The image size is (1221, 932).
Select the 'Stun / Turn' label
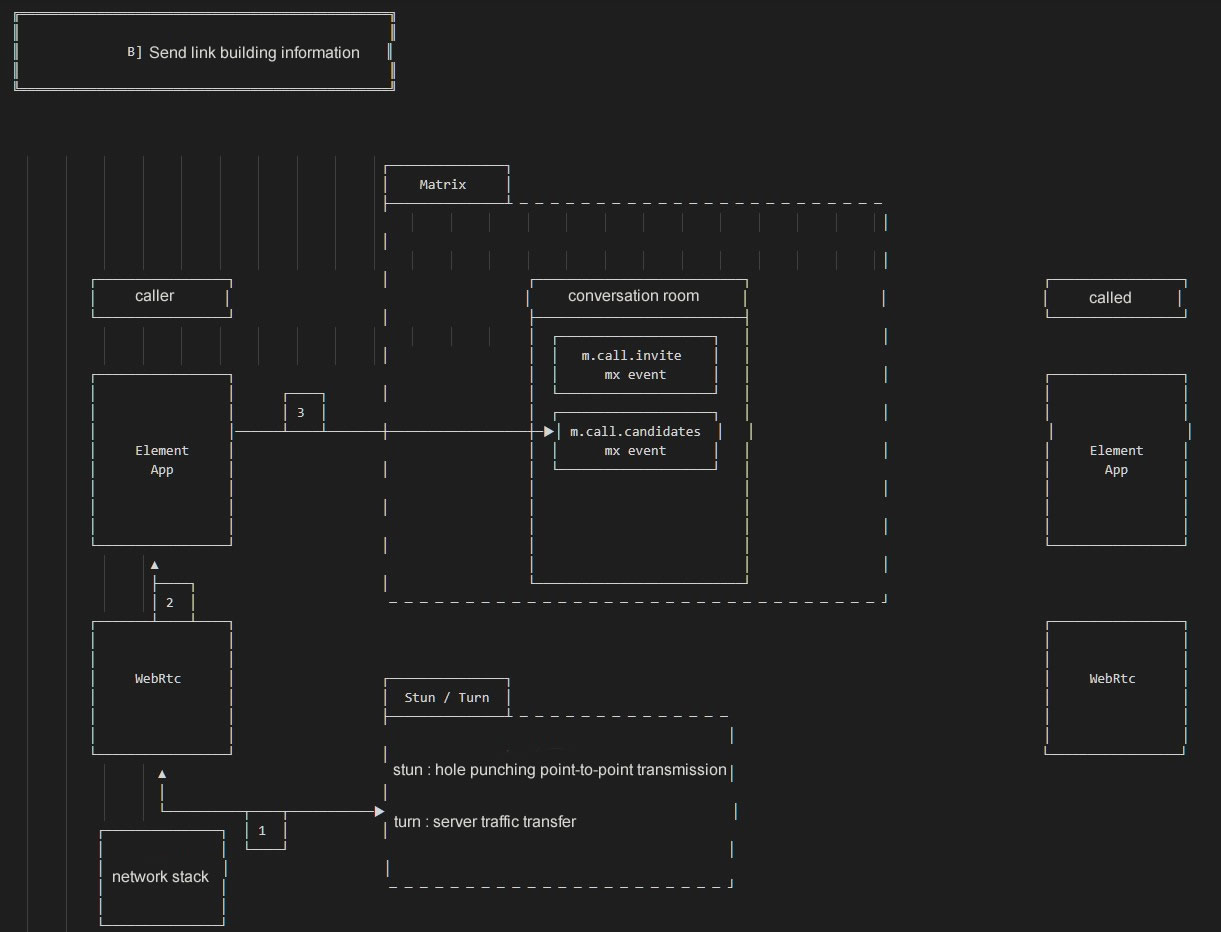(447, 697)
